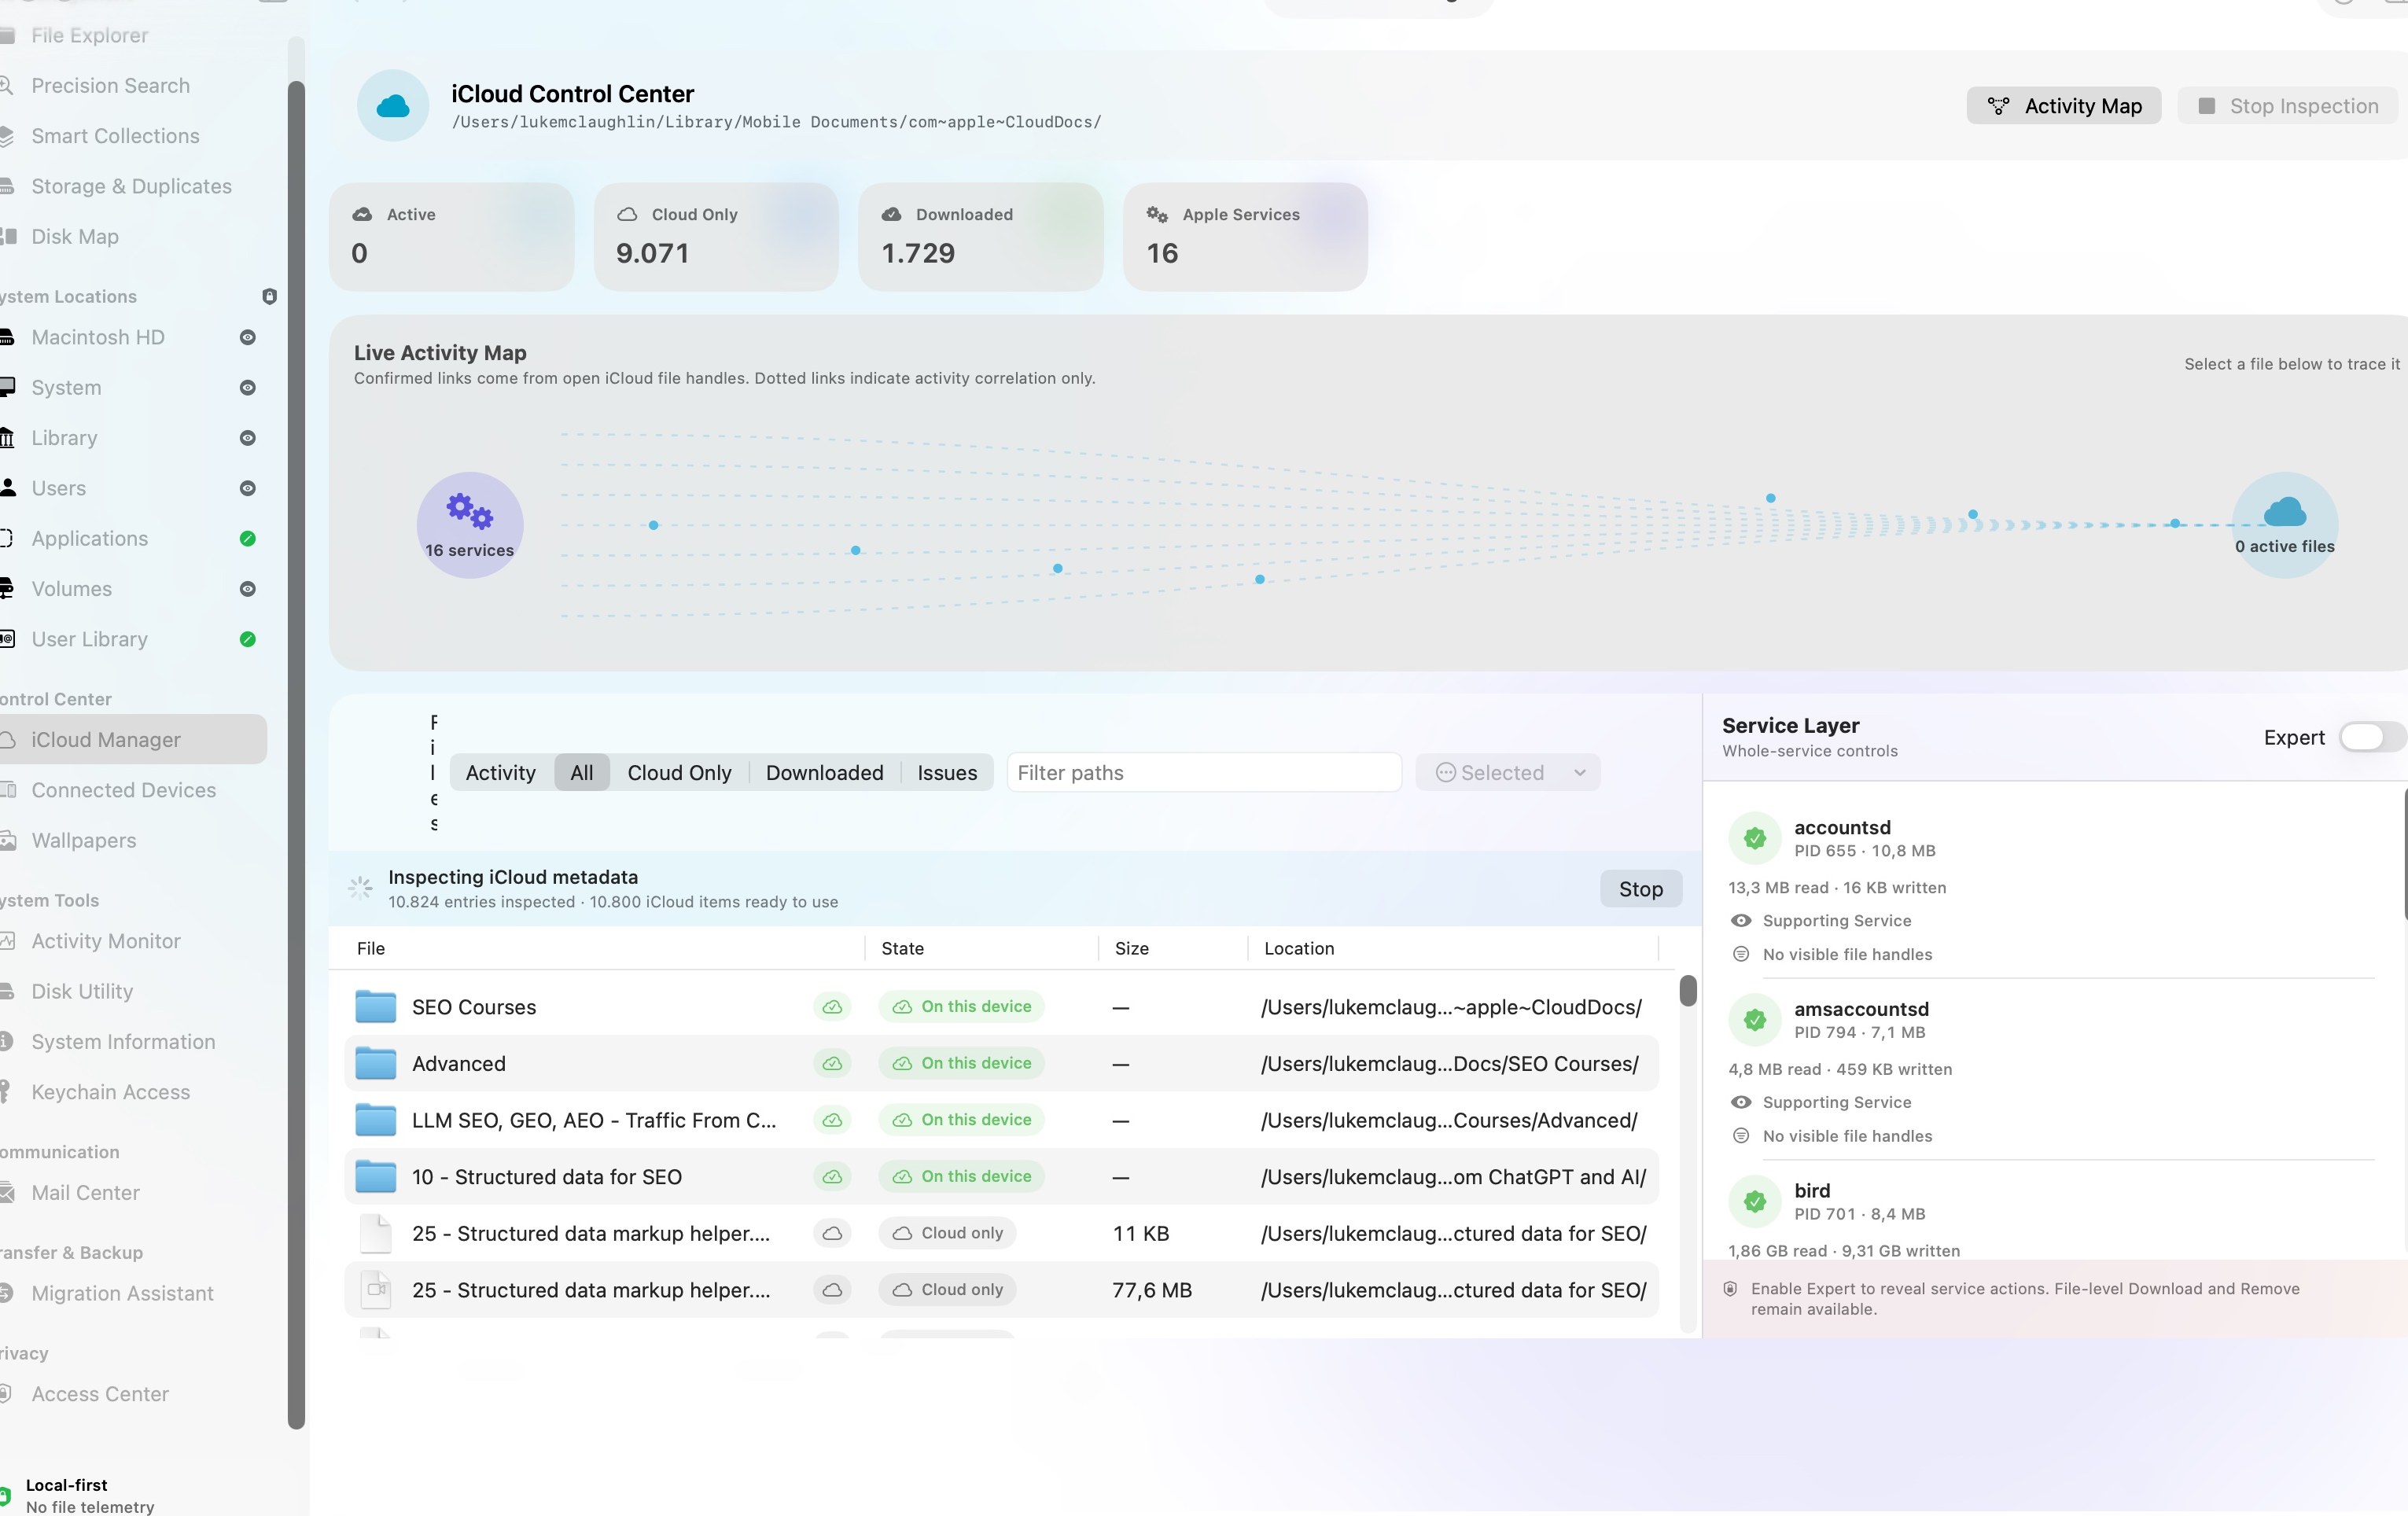The width and height of the screenshot is (2408, 1516).
Task: Toggle the eye icon for Macintosh HD
Action: pyautogui.click(x=248, y=337)
